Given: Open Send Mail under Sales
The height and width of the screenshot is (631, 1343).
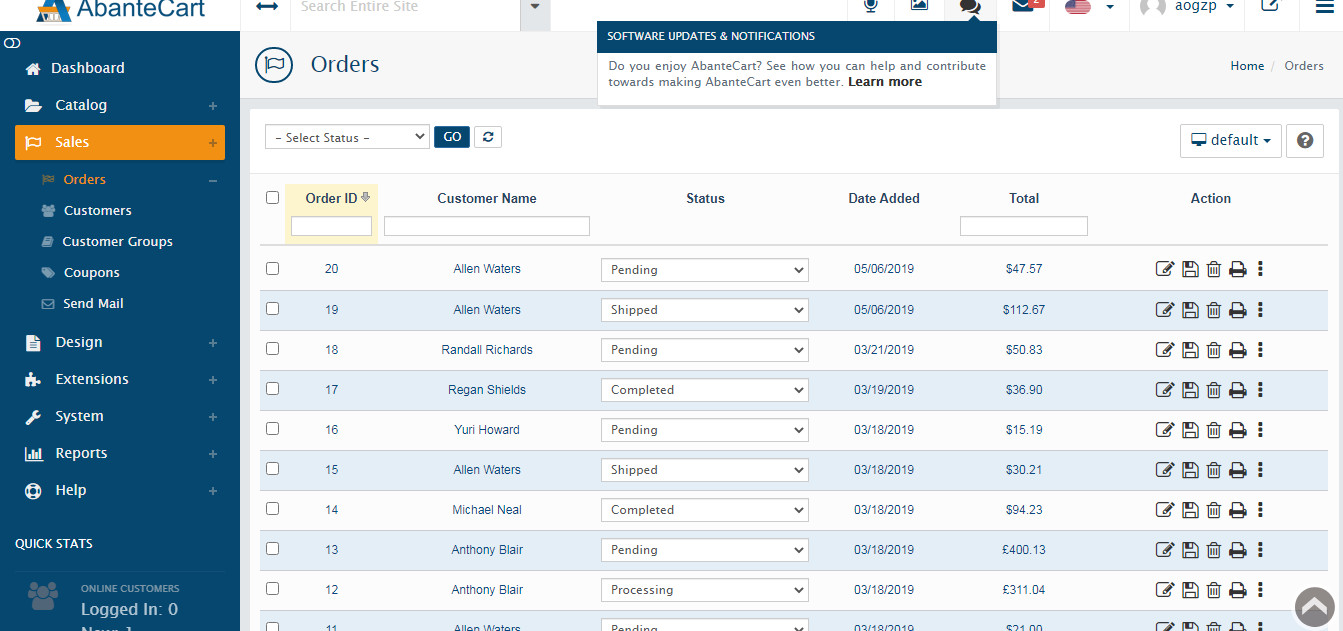Looking at the screenshot, I should (x=93, y=304).
